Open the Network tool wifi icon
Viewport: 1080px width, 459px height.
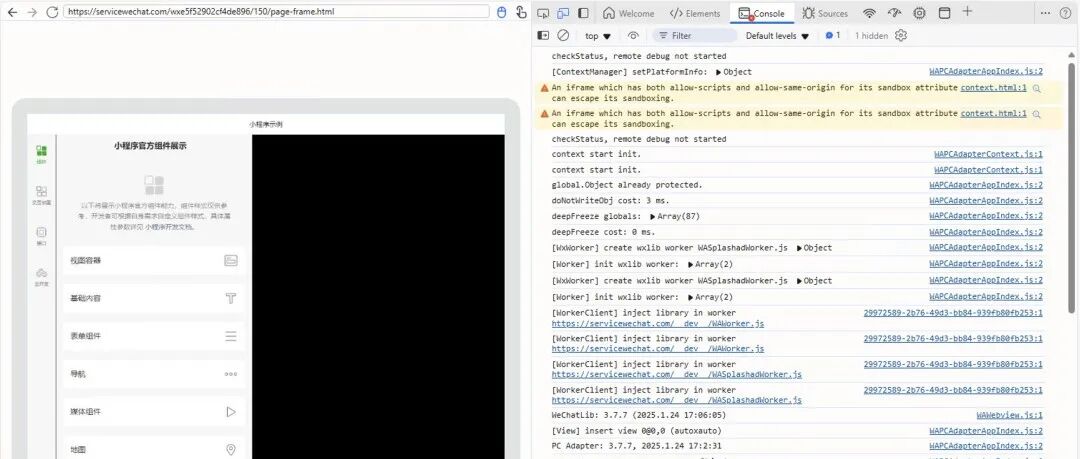(x=870, y=13)
